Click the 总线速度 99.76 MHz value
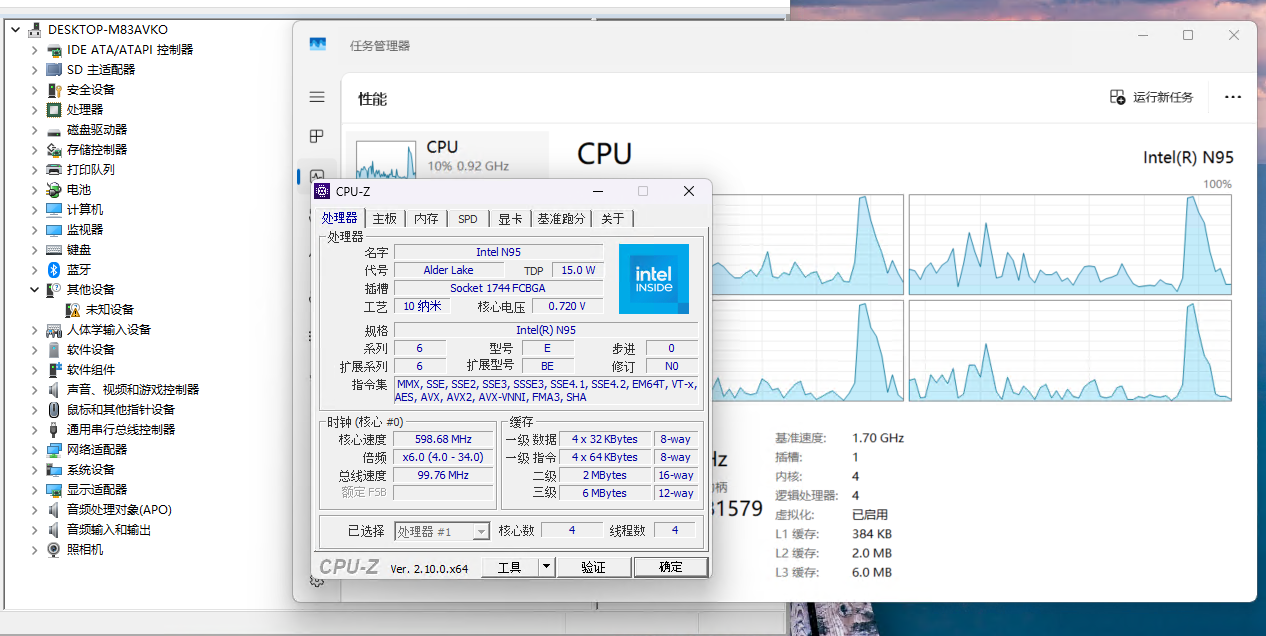Screen dimensions: 1266x636 click(x=444, y=475)
